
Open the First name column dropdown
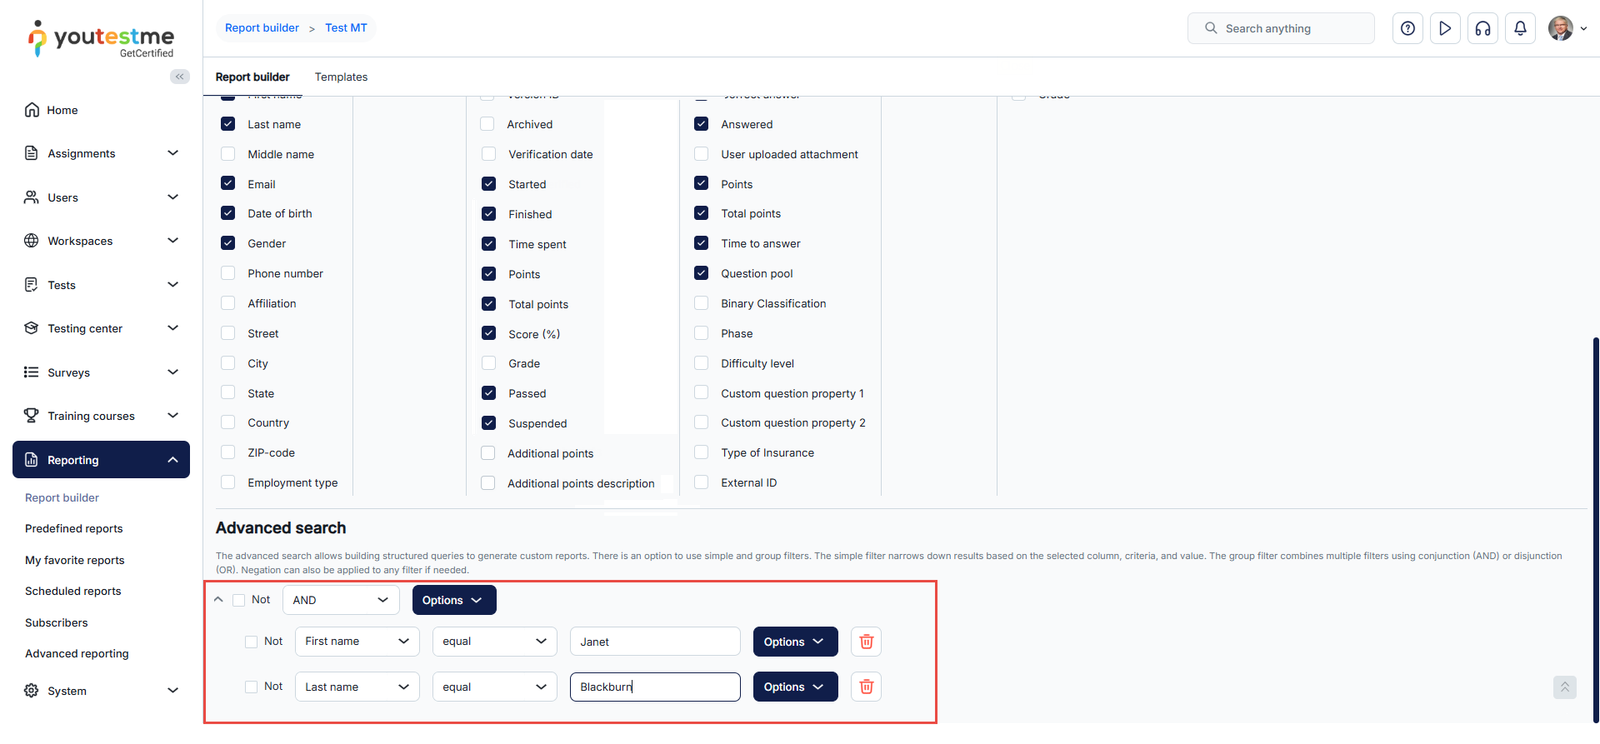357,642
